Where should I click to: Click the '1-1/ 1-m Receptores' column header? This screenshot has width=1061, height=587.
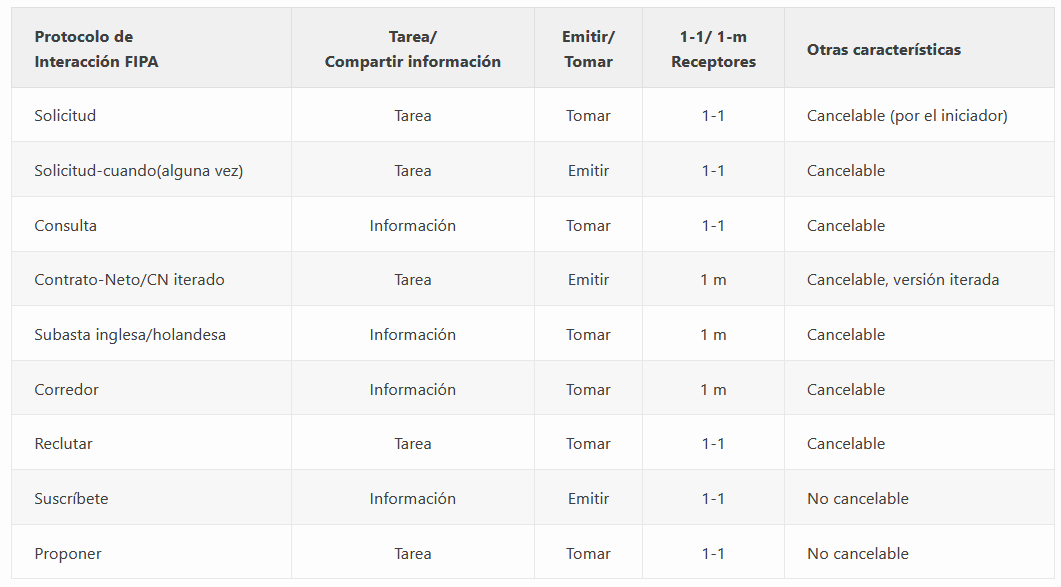[713, 49]
